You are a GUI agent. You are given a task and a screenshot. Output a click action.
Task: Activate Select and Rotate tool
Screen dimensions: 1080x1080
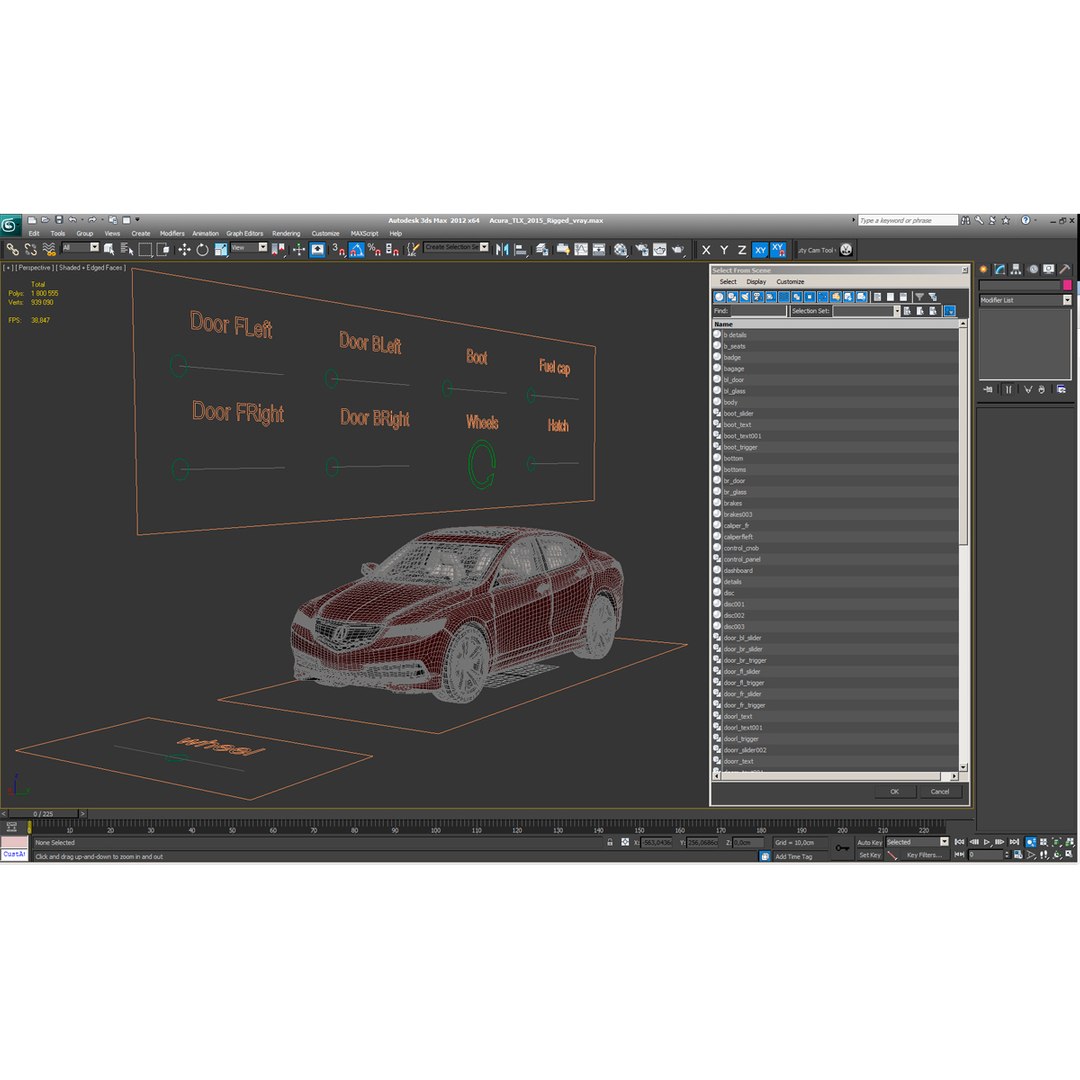pos(202,249)
